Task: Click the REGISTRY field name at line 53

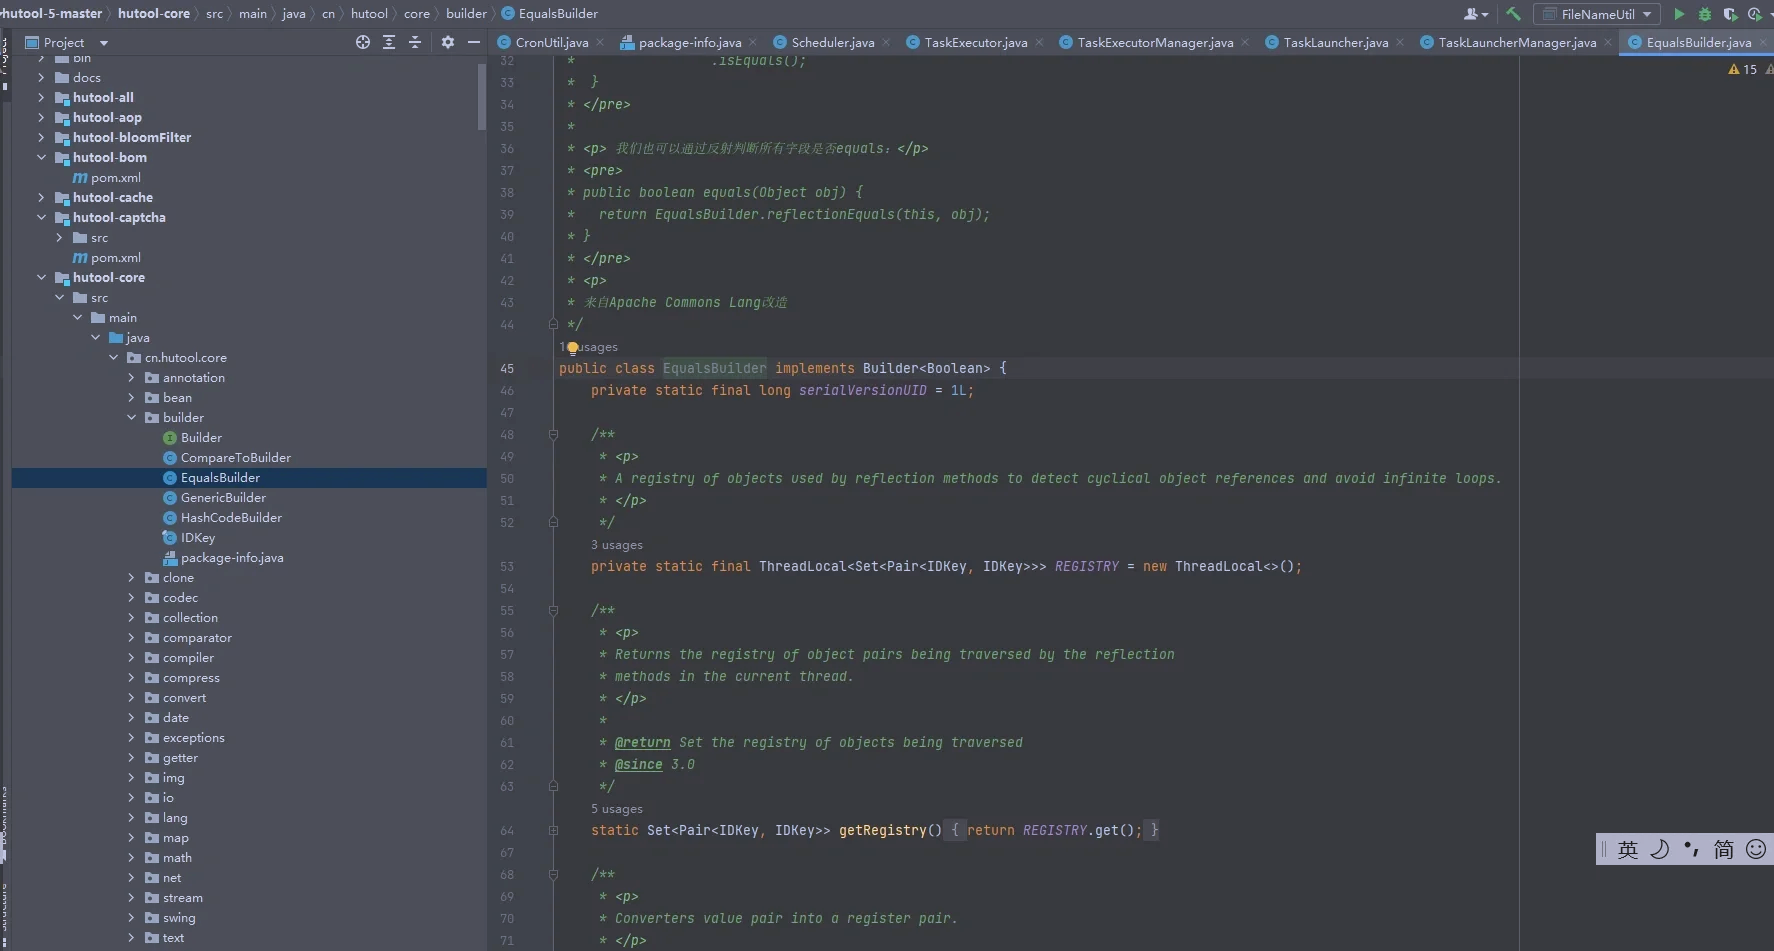Action: pos(1087,566)
